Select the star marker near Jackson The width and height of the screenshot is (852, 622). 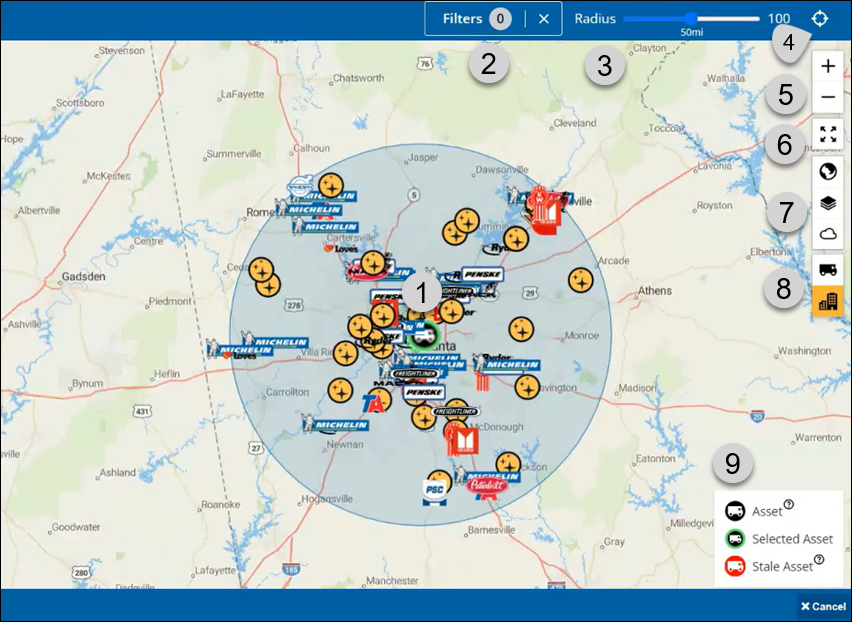tap(508, 463)
